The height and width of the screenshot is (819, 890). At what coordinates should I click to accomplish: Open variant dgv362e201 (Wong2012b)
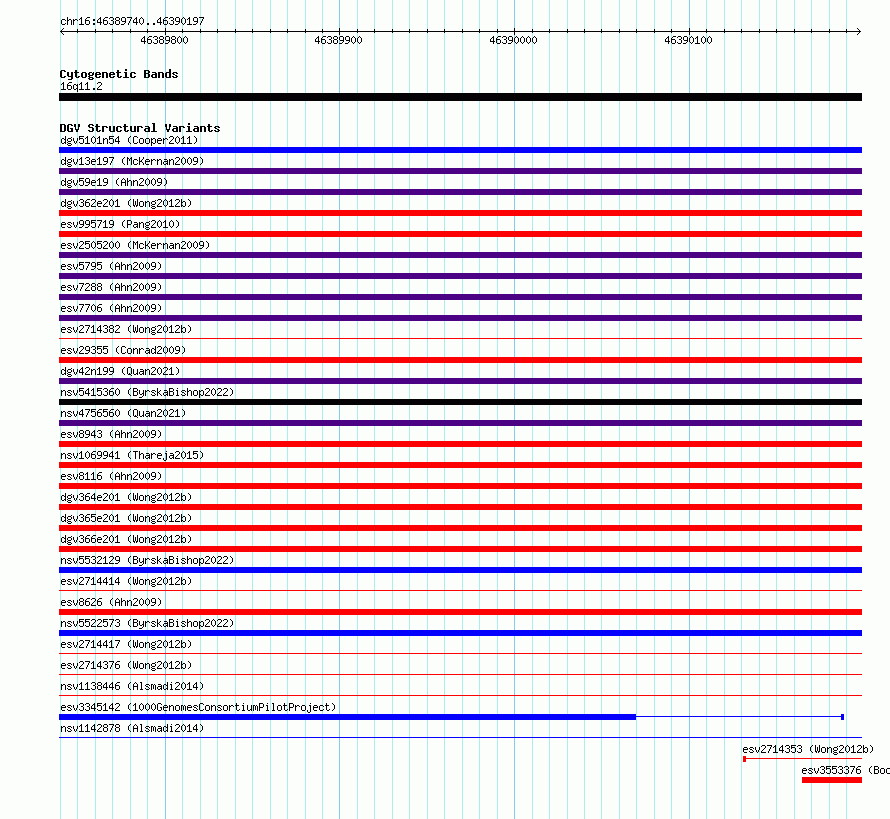[x=126, y=203]
